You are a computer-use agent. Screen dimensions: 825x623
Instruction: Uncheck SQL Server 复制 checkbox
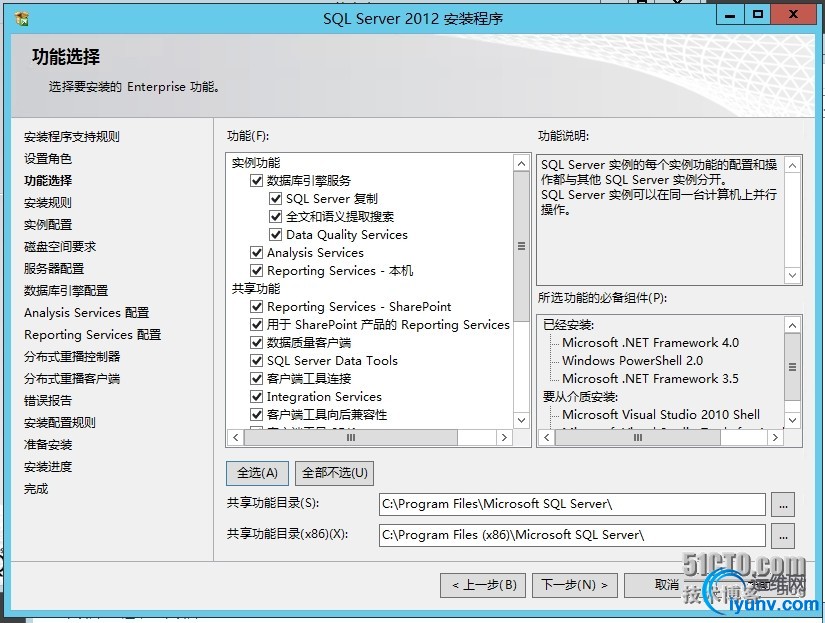pyautogui.click(x=275, y=198)
